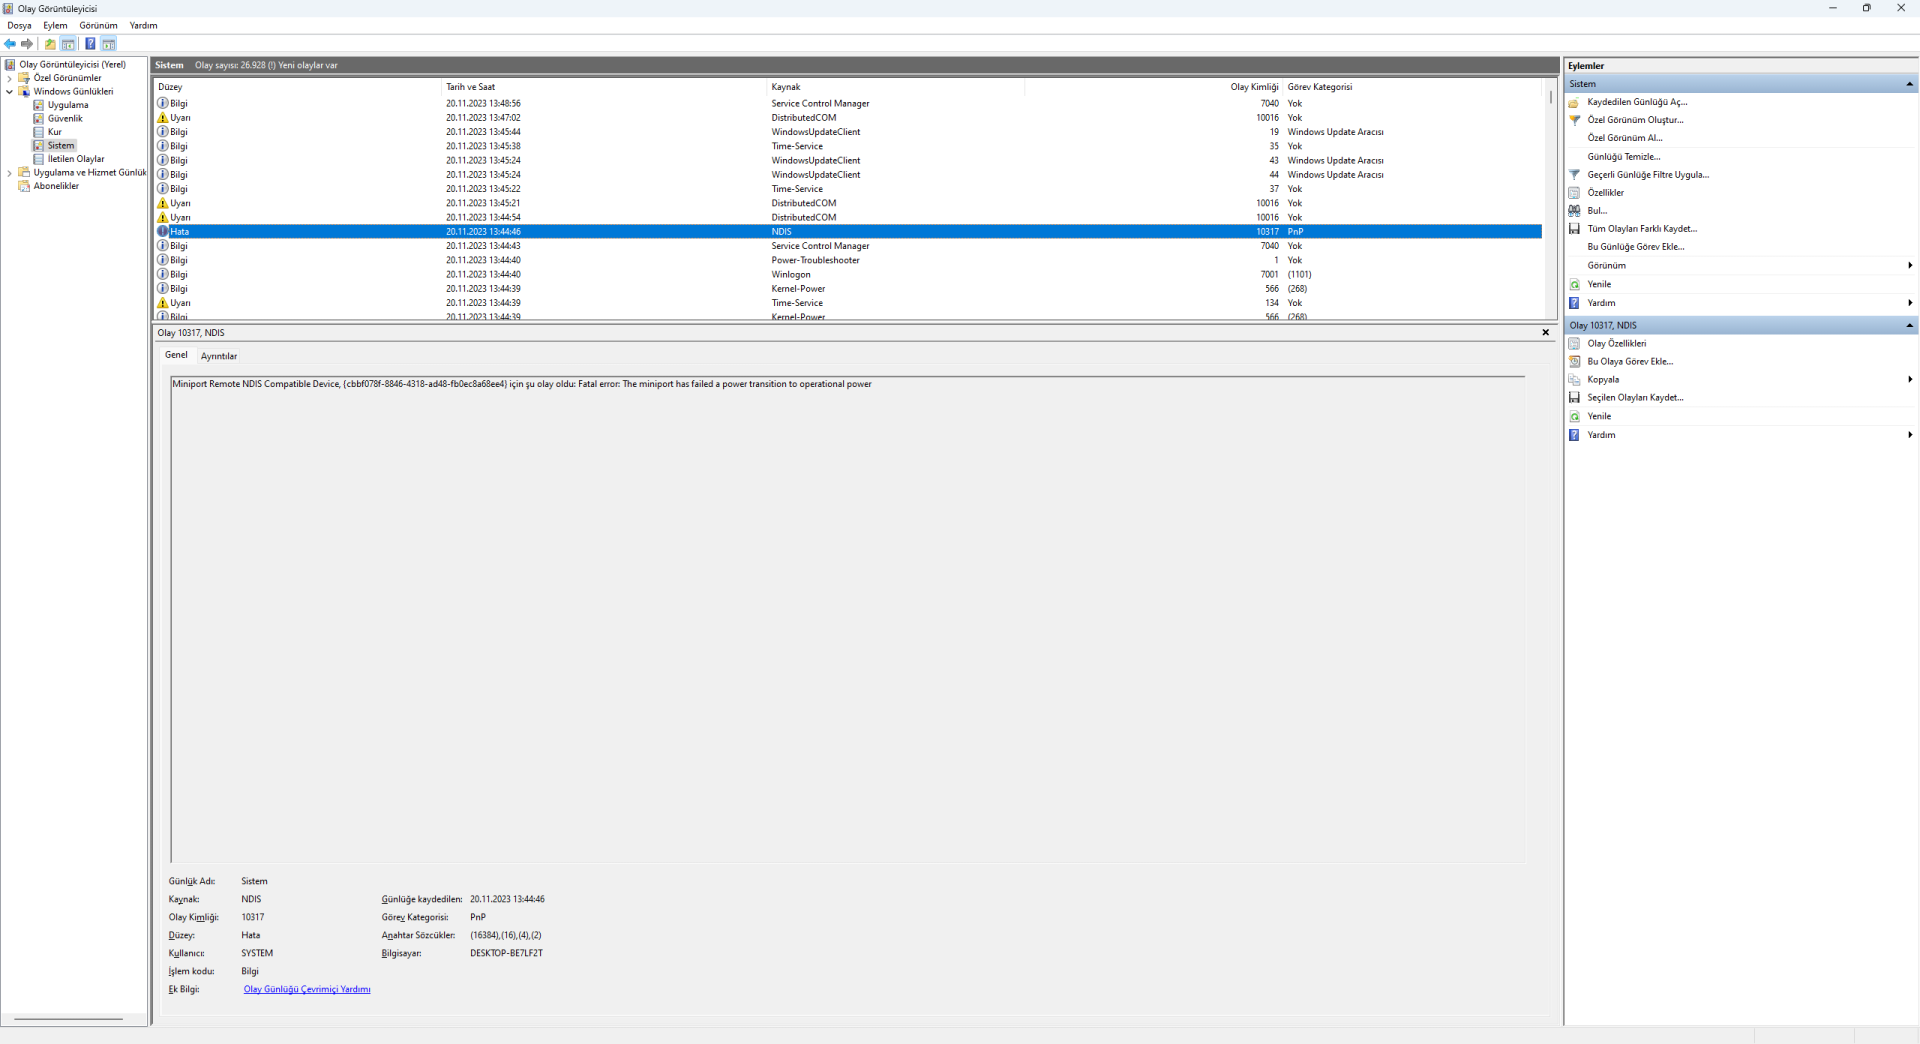Click the task icon beside Bu Olaya Görev Ekle
This screenshot has width=1920, height=1044.
pos(1574,362)
